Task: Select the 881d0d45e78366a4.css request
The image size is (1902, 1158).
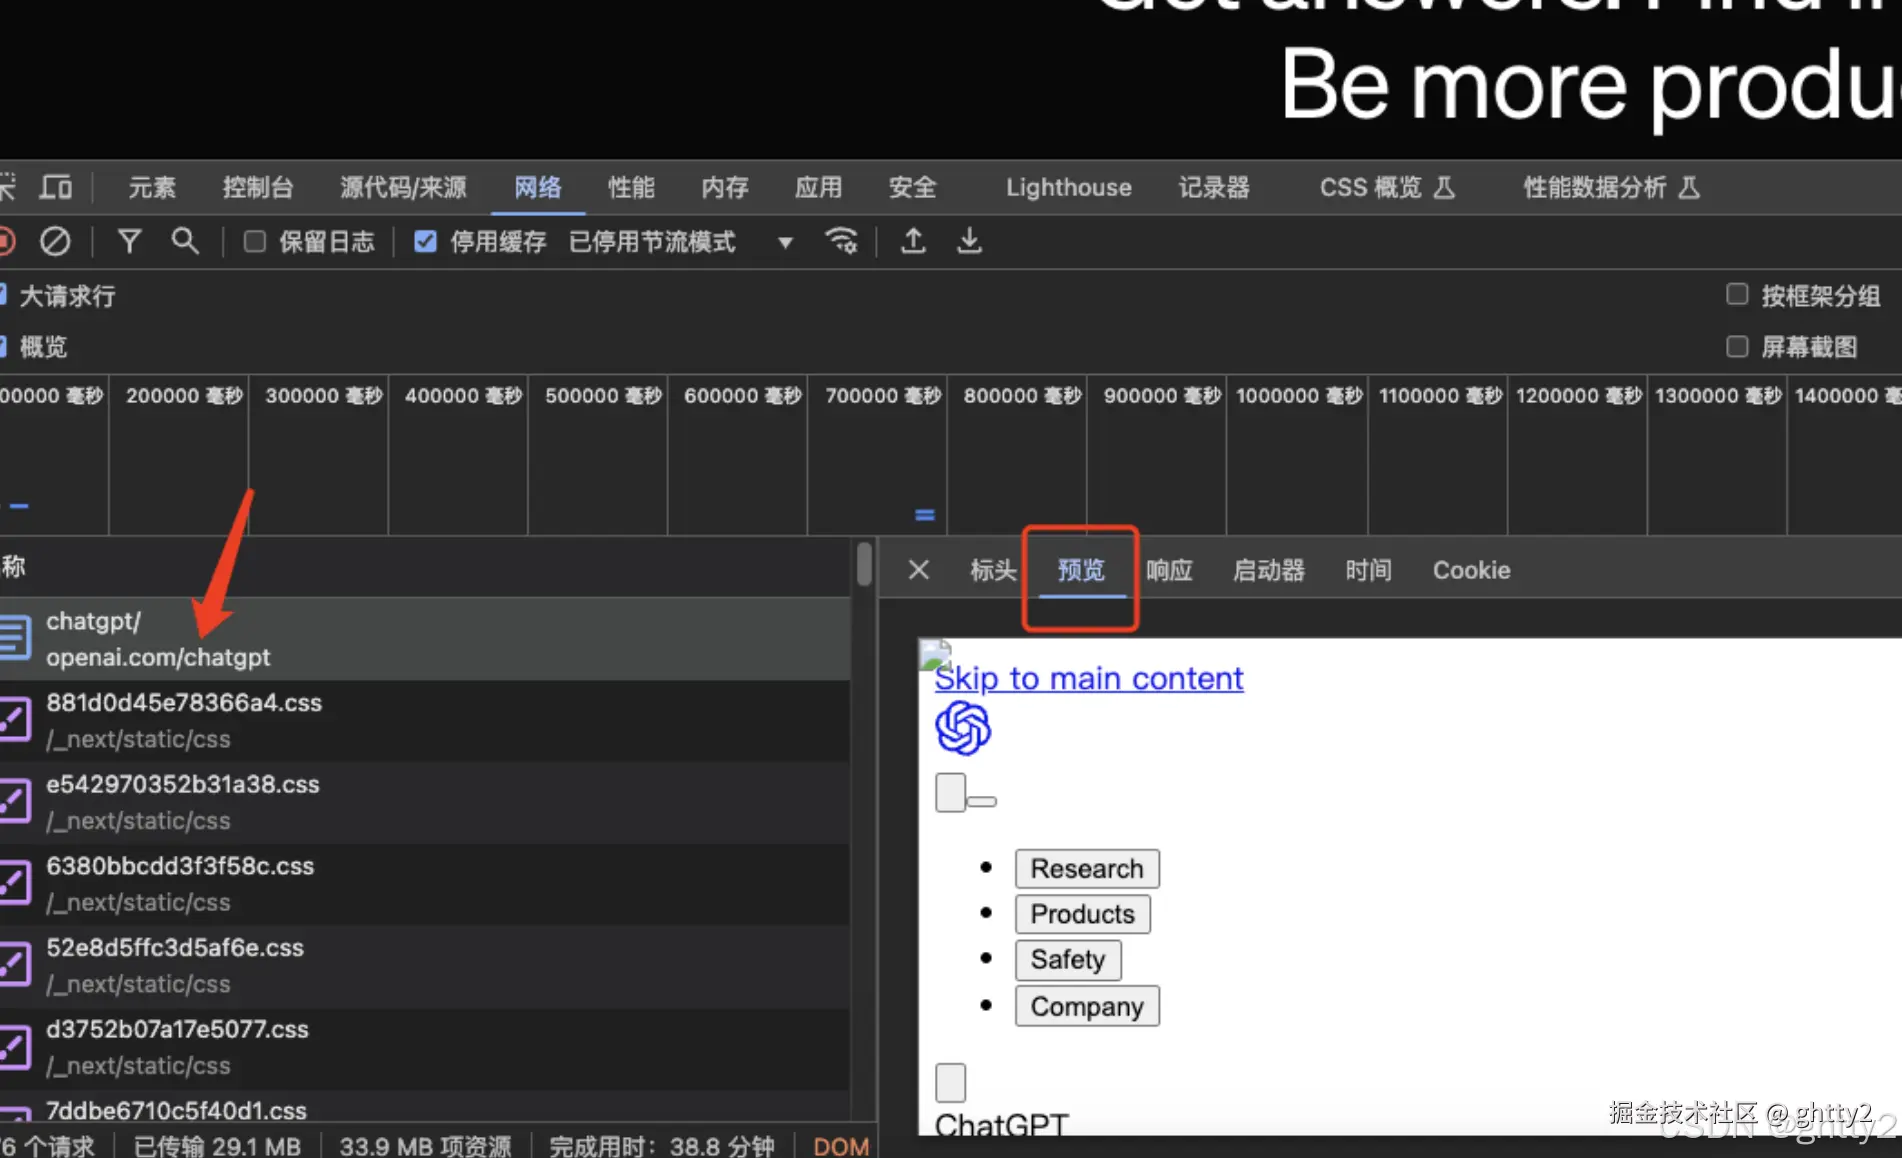Action: (x=425, y=721)
